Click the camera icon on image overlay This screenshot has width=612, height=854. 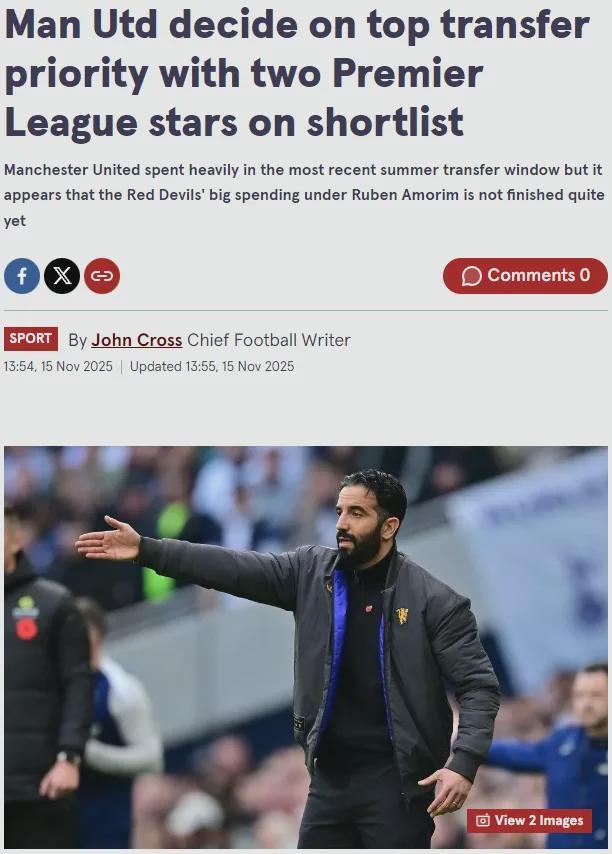pyautogui.click(x=482, y=820)
